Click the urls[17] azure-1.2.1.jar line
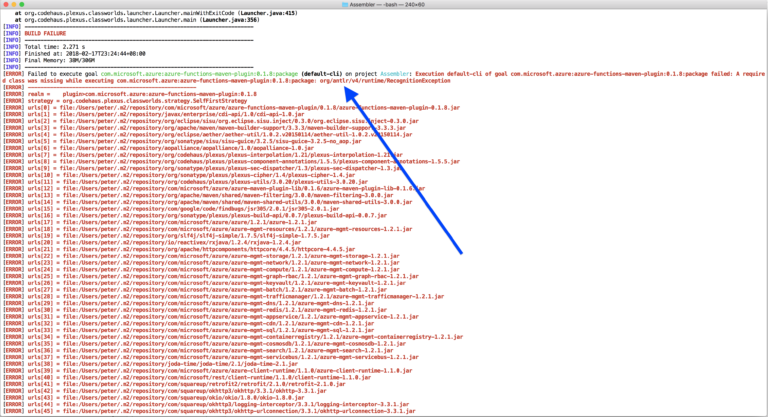The image size is (768, 417). pos(160,222)
